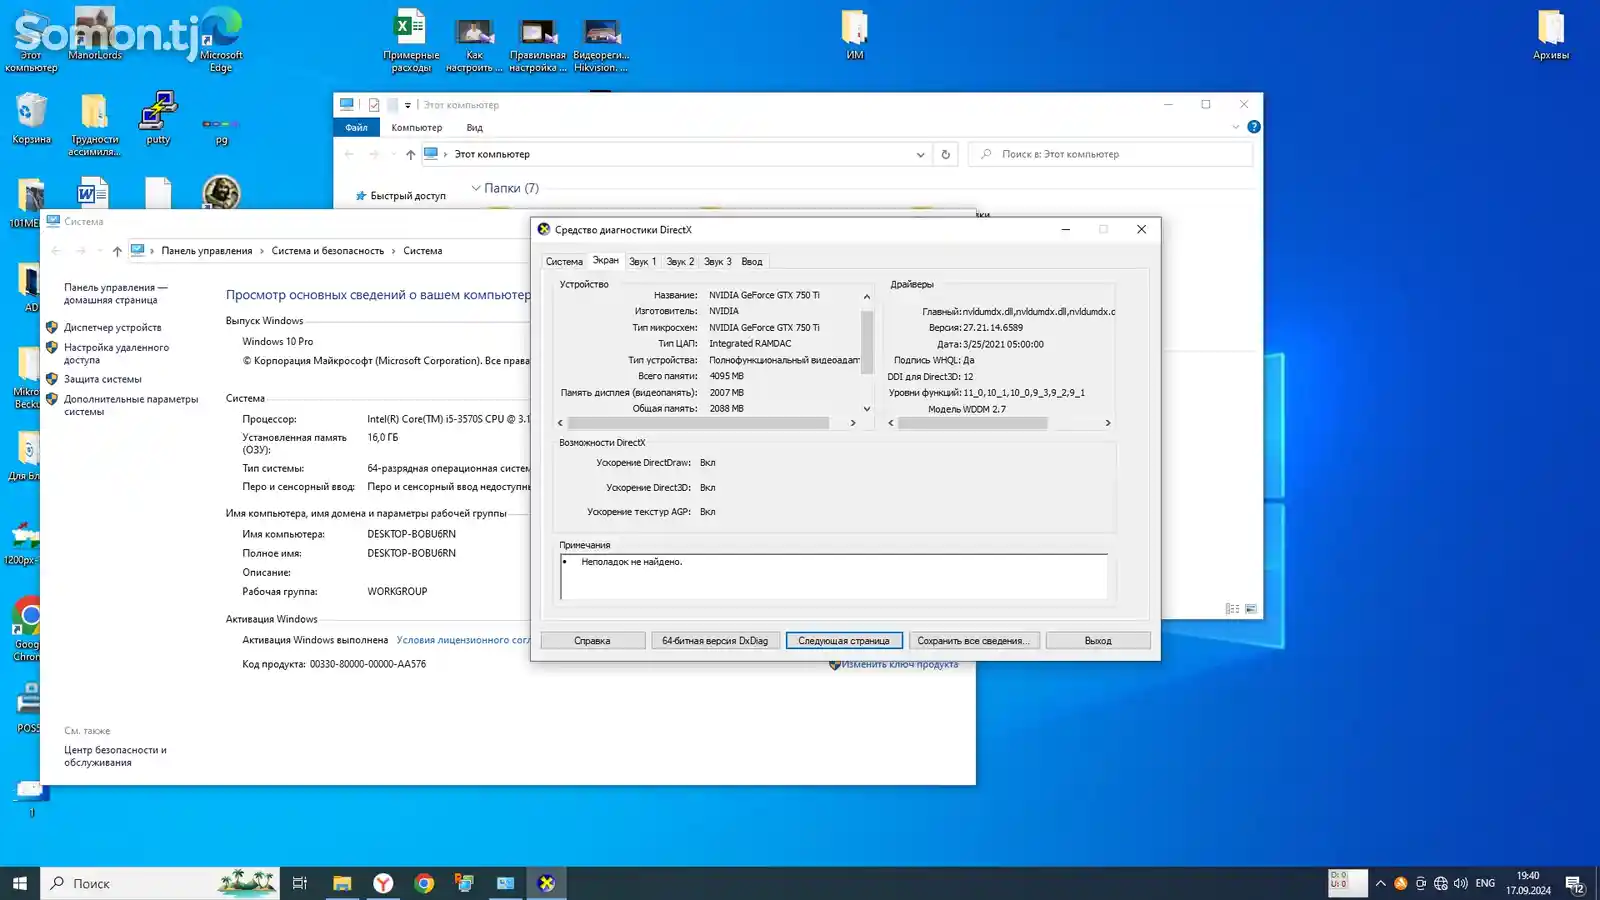Switch to DirectX diagnostic taskbar icon
Image resolution: width=1600 pixels, height=900 pixels.
pos(546,883)
